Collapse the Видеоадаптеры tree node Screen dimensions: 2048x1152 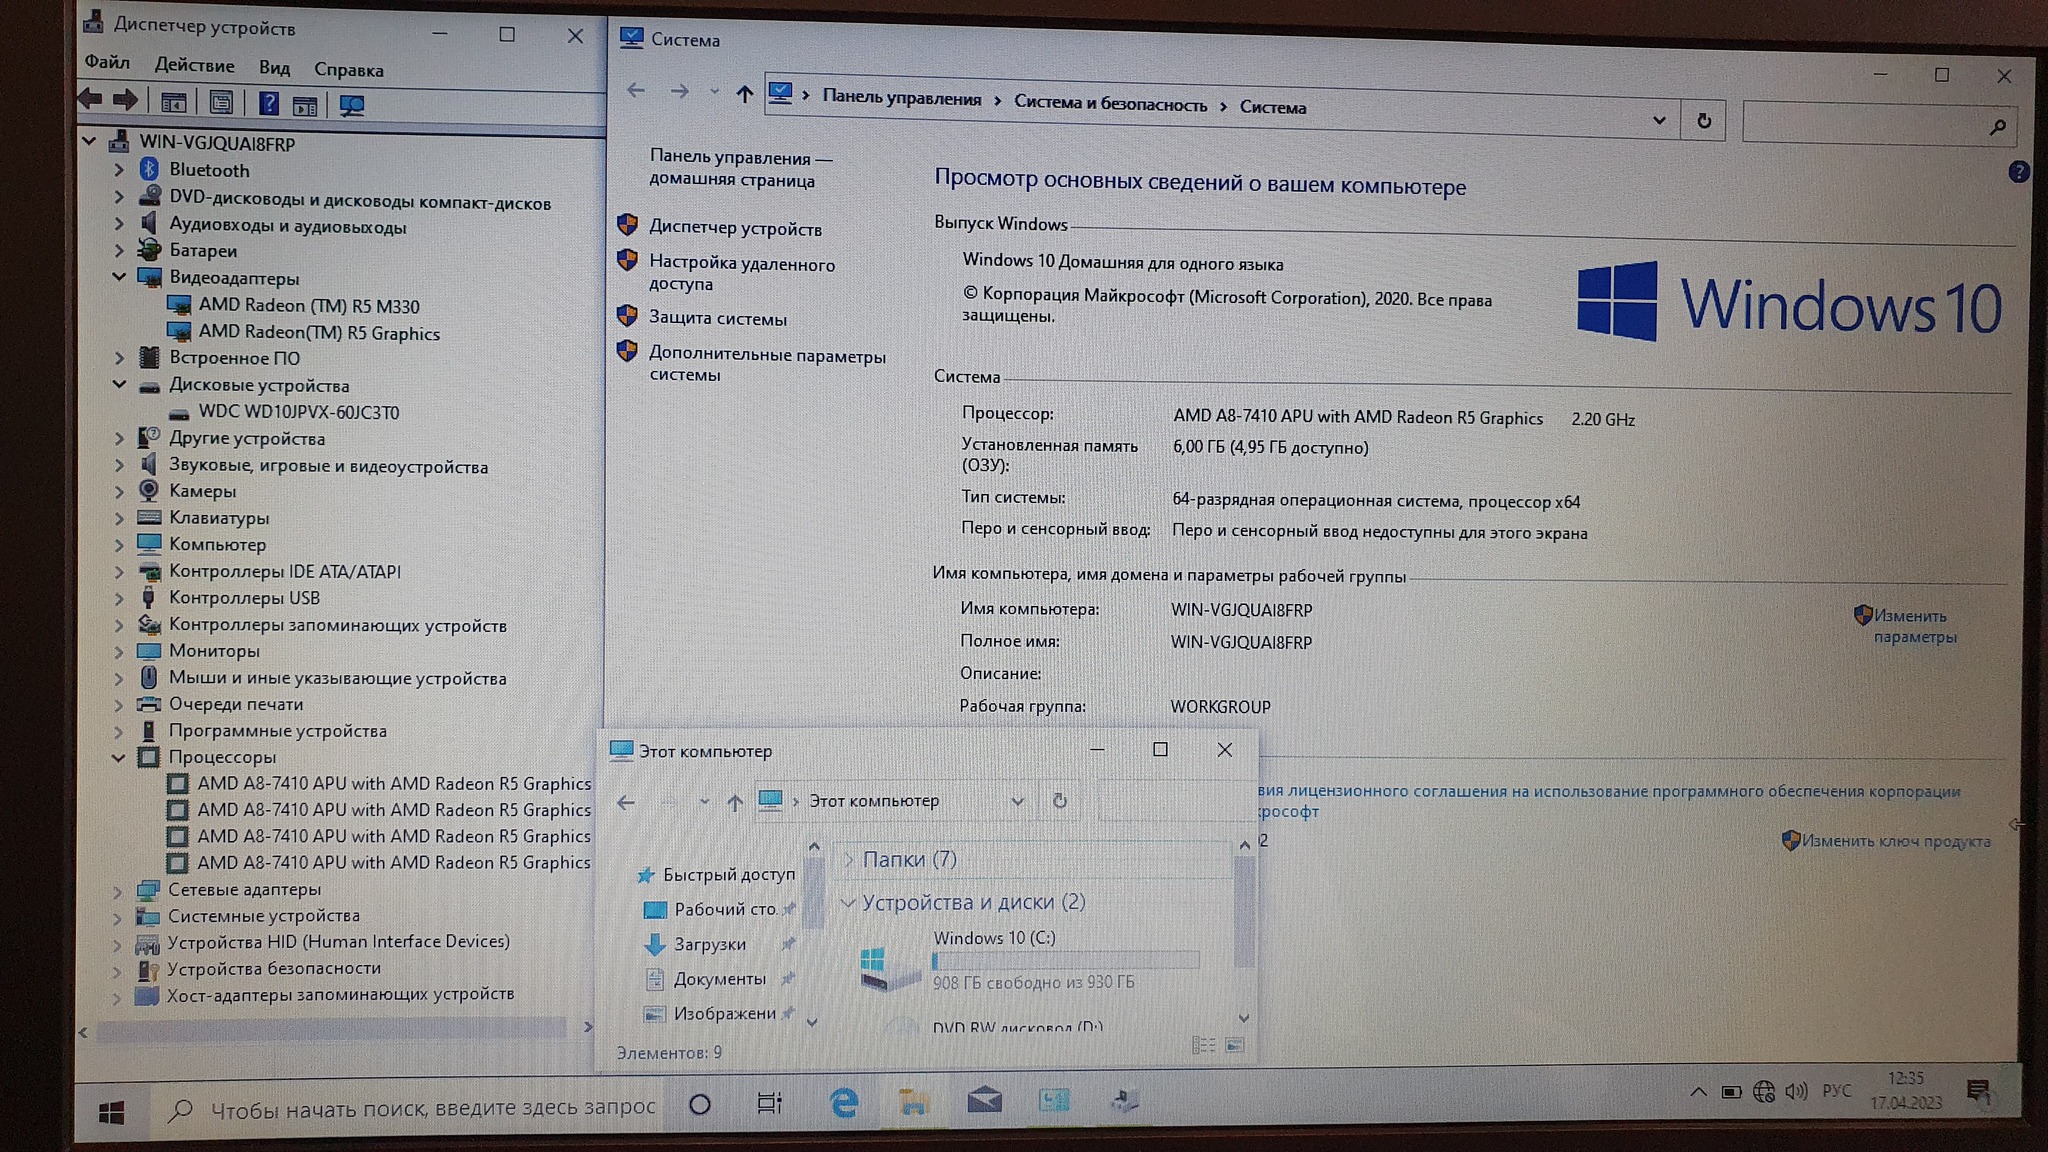(119, 277)
